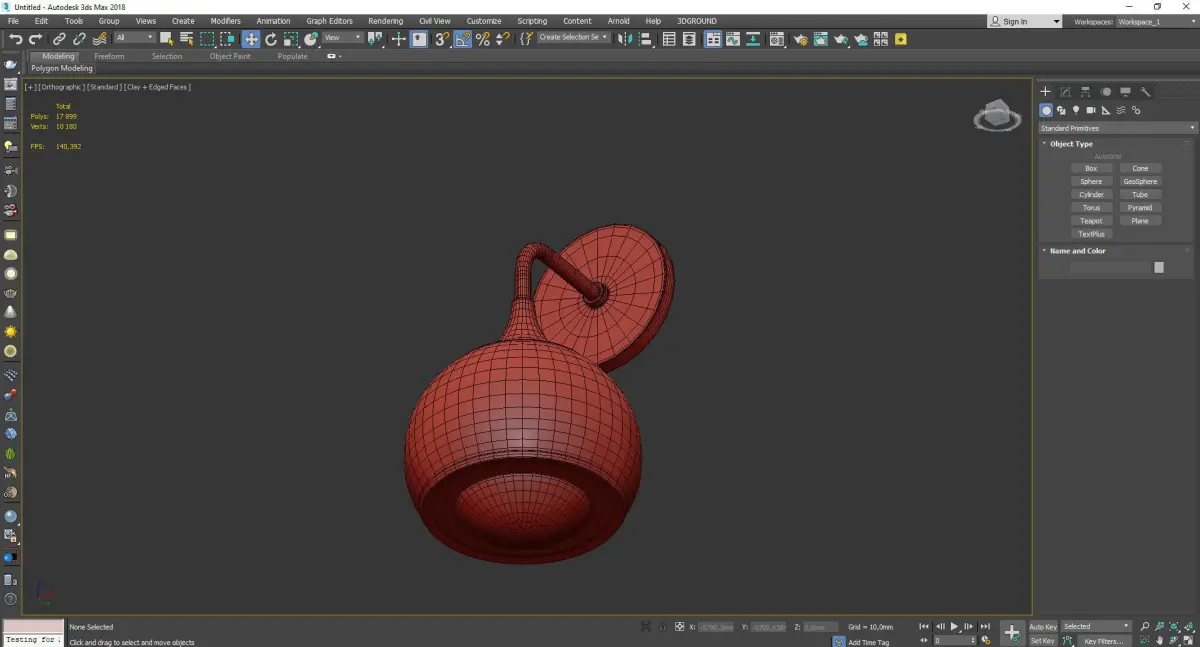The image size is (1200, 647).
Task: Open the Modifiers menu
Action: 225,21
